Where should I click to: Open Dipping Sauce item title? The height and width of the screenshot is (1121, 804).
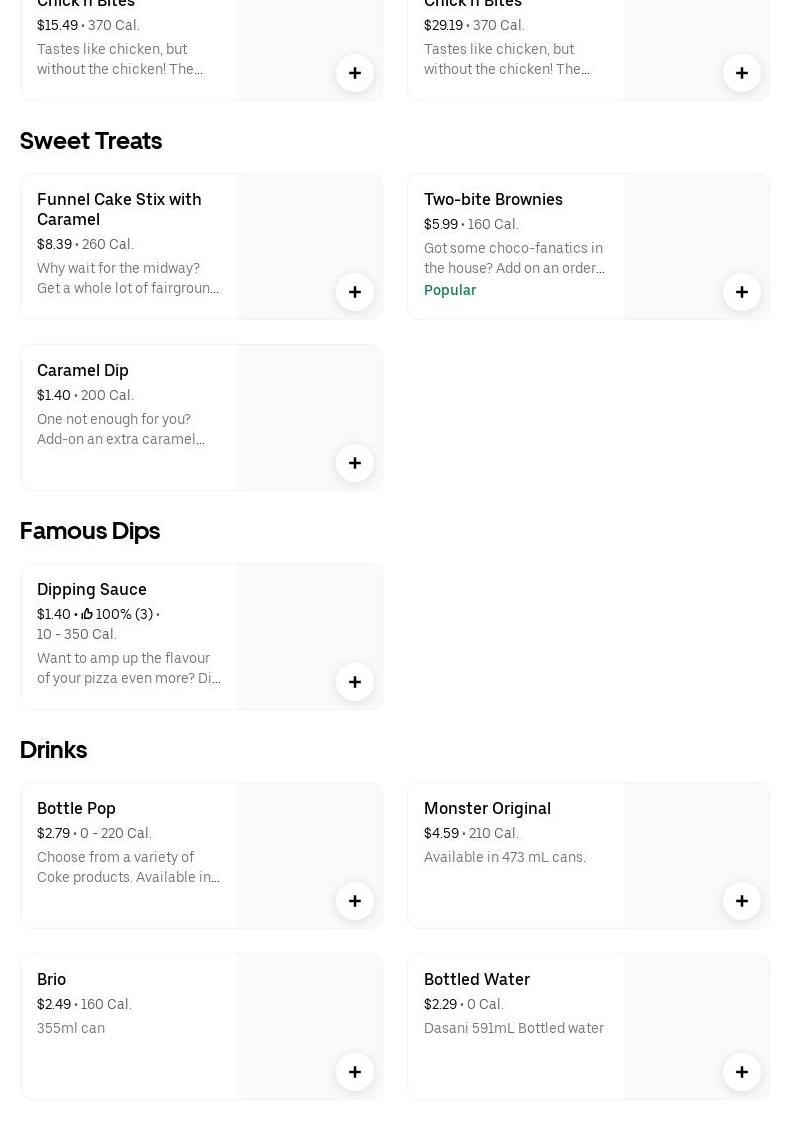(x=92, y=589)
